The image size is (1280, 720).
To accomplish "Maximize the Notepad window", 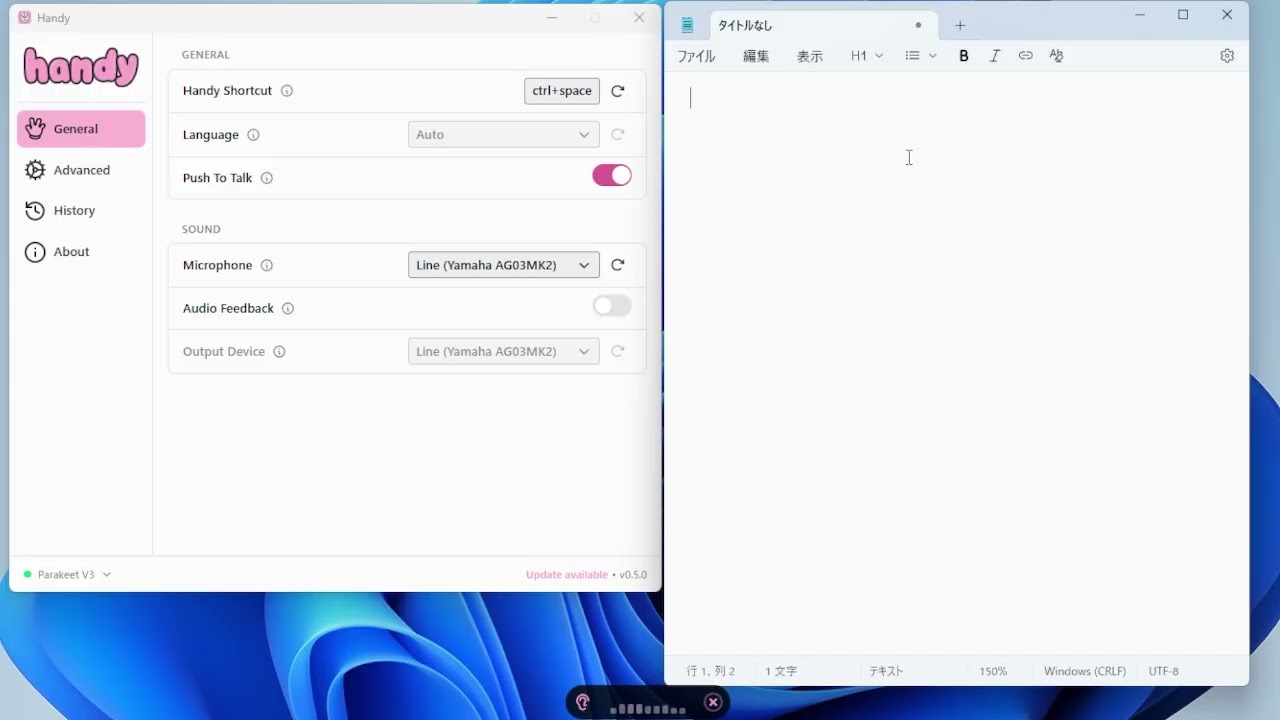I will coord(1183,15).
